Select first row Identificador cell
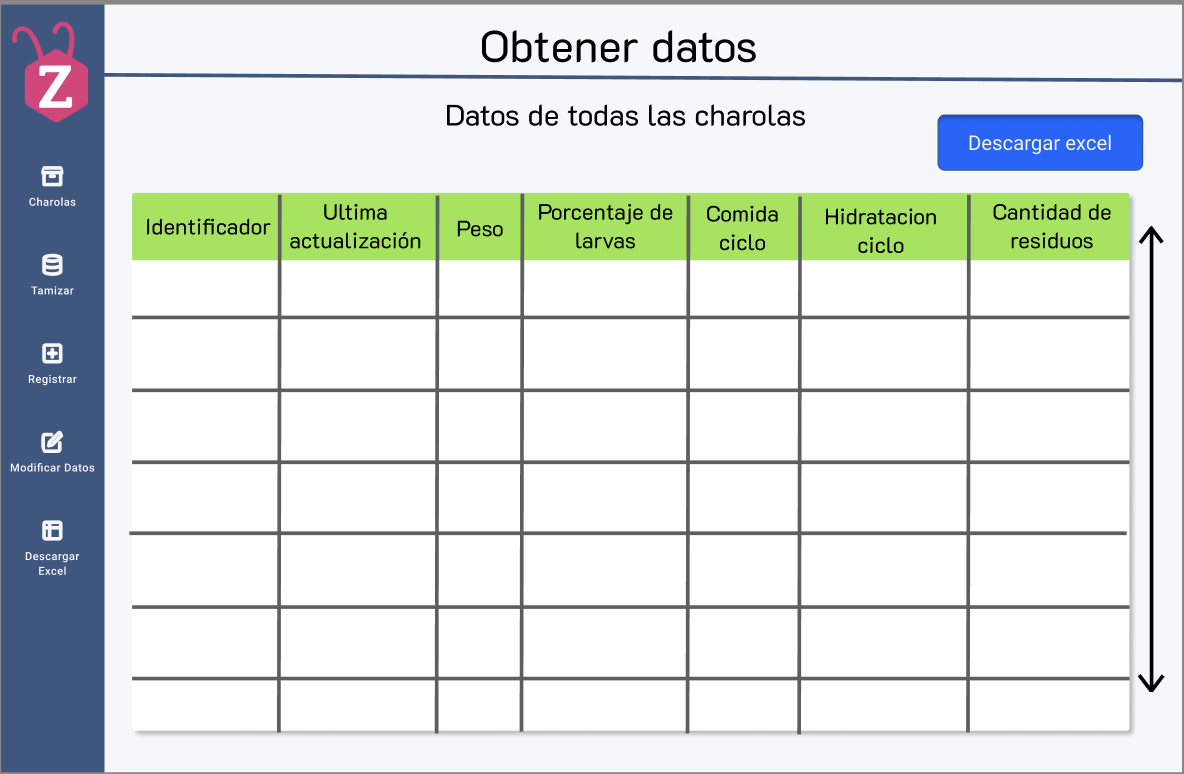Viewport: 1184px width, 774px height. (x=205, y=288)
